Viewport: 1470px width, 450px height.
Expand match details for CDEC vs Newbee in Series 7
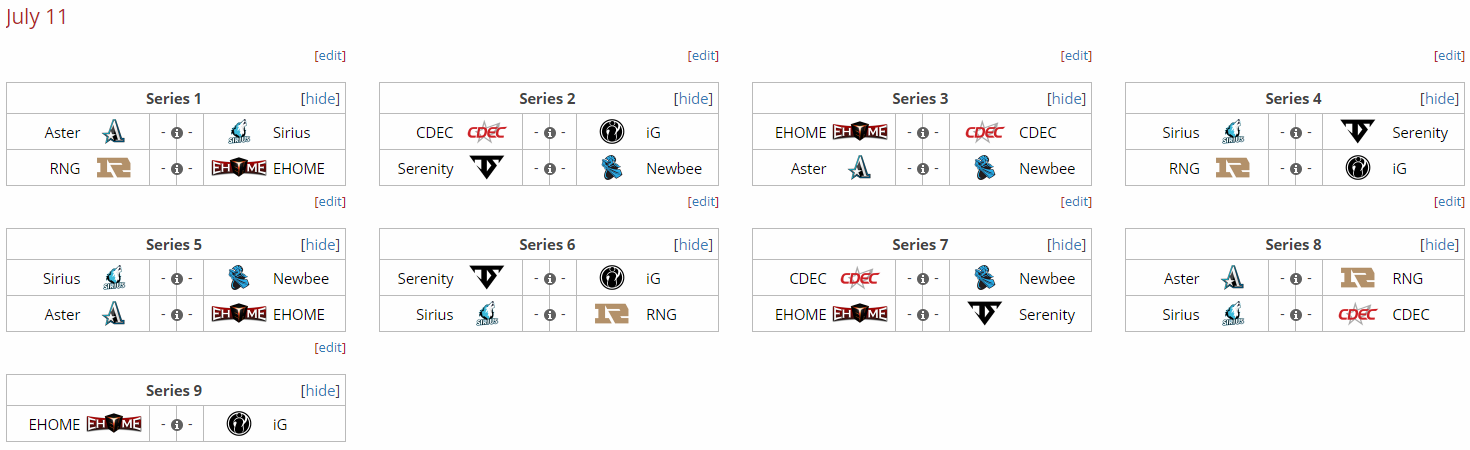coord(922,278)
